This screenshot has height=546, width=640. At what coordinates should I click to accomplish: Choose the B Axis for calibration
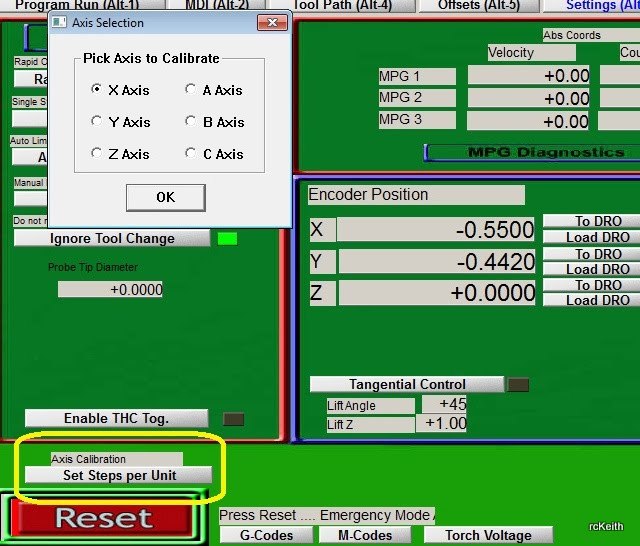(191, 122)
